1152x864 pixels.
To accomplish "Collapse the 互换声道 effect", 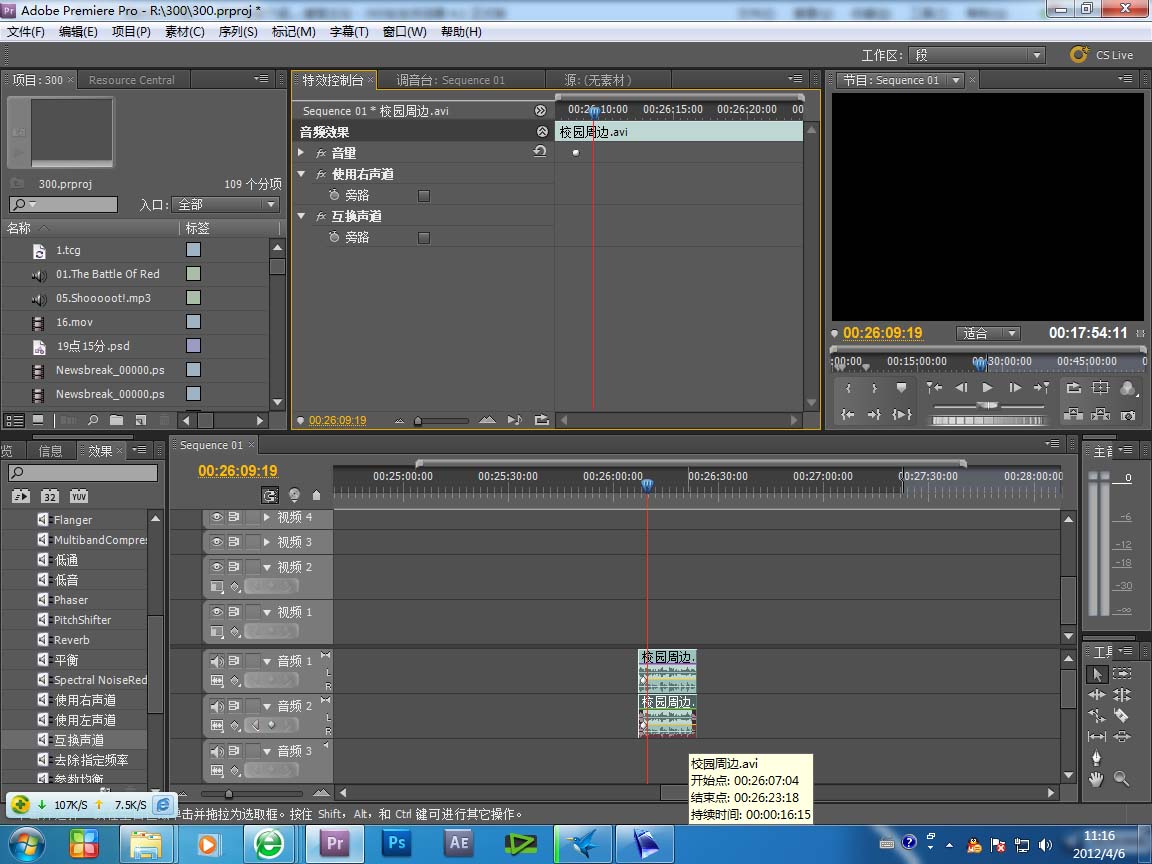I will coord(301,216).
